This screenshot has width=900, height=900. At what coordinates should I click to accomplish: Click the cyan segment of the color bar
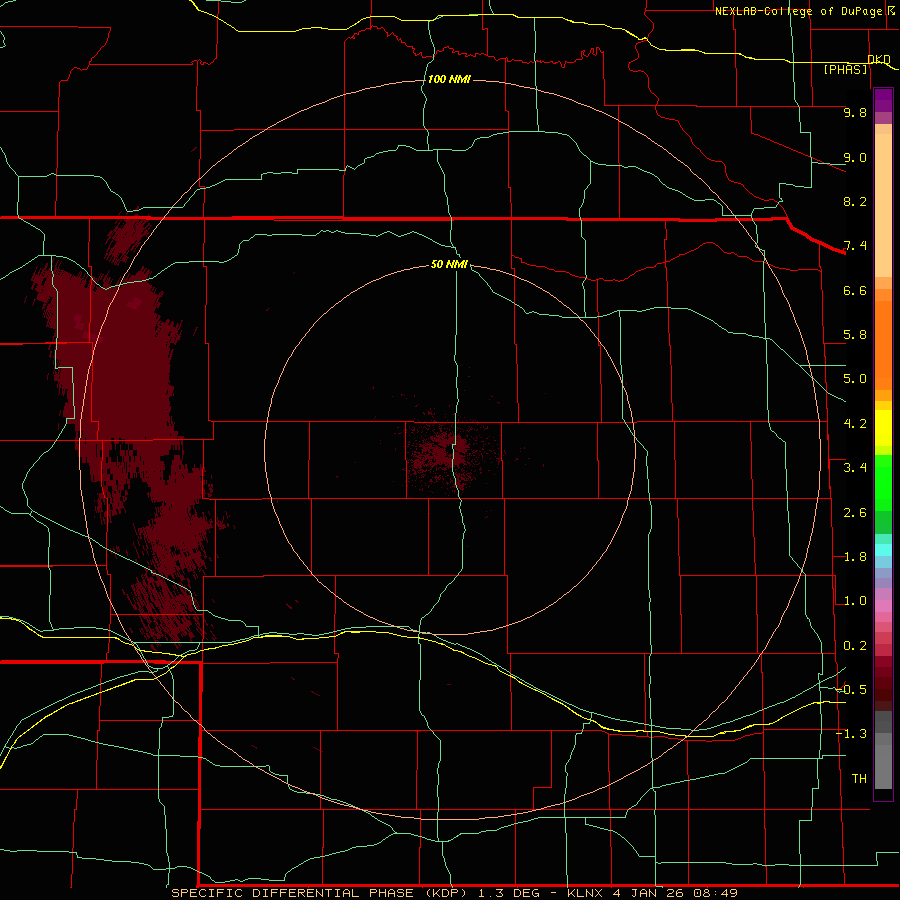click(883, 550)
